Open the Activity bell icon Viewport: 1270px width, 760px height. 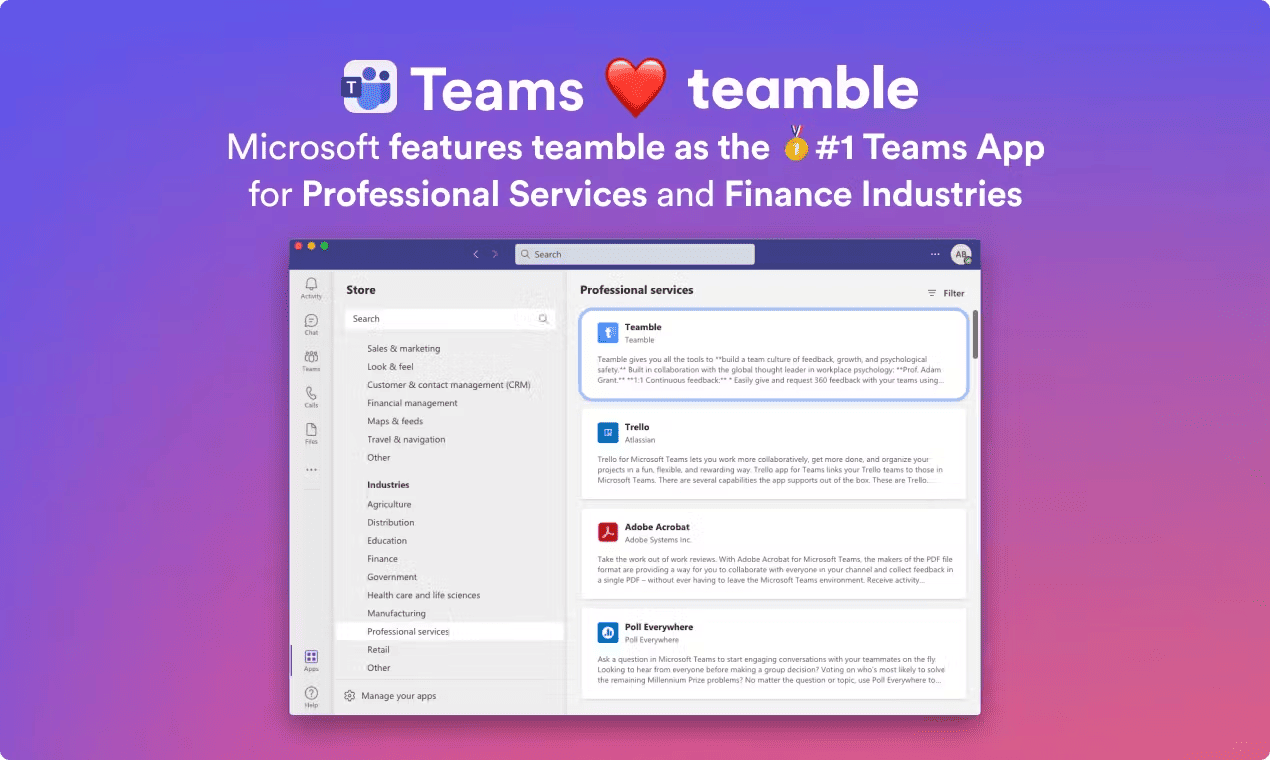[311, 287]
